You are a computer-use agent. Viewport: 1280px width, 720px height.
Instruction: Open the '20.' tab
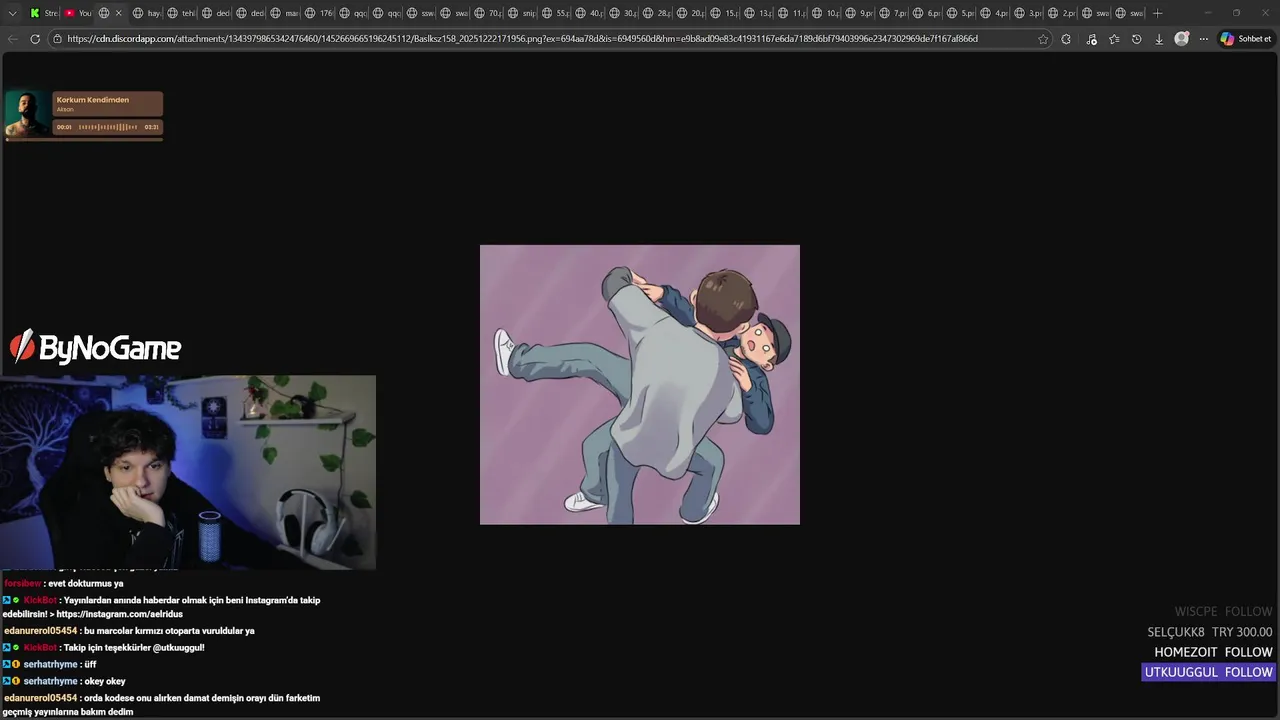tap(691, 13)
